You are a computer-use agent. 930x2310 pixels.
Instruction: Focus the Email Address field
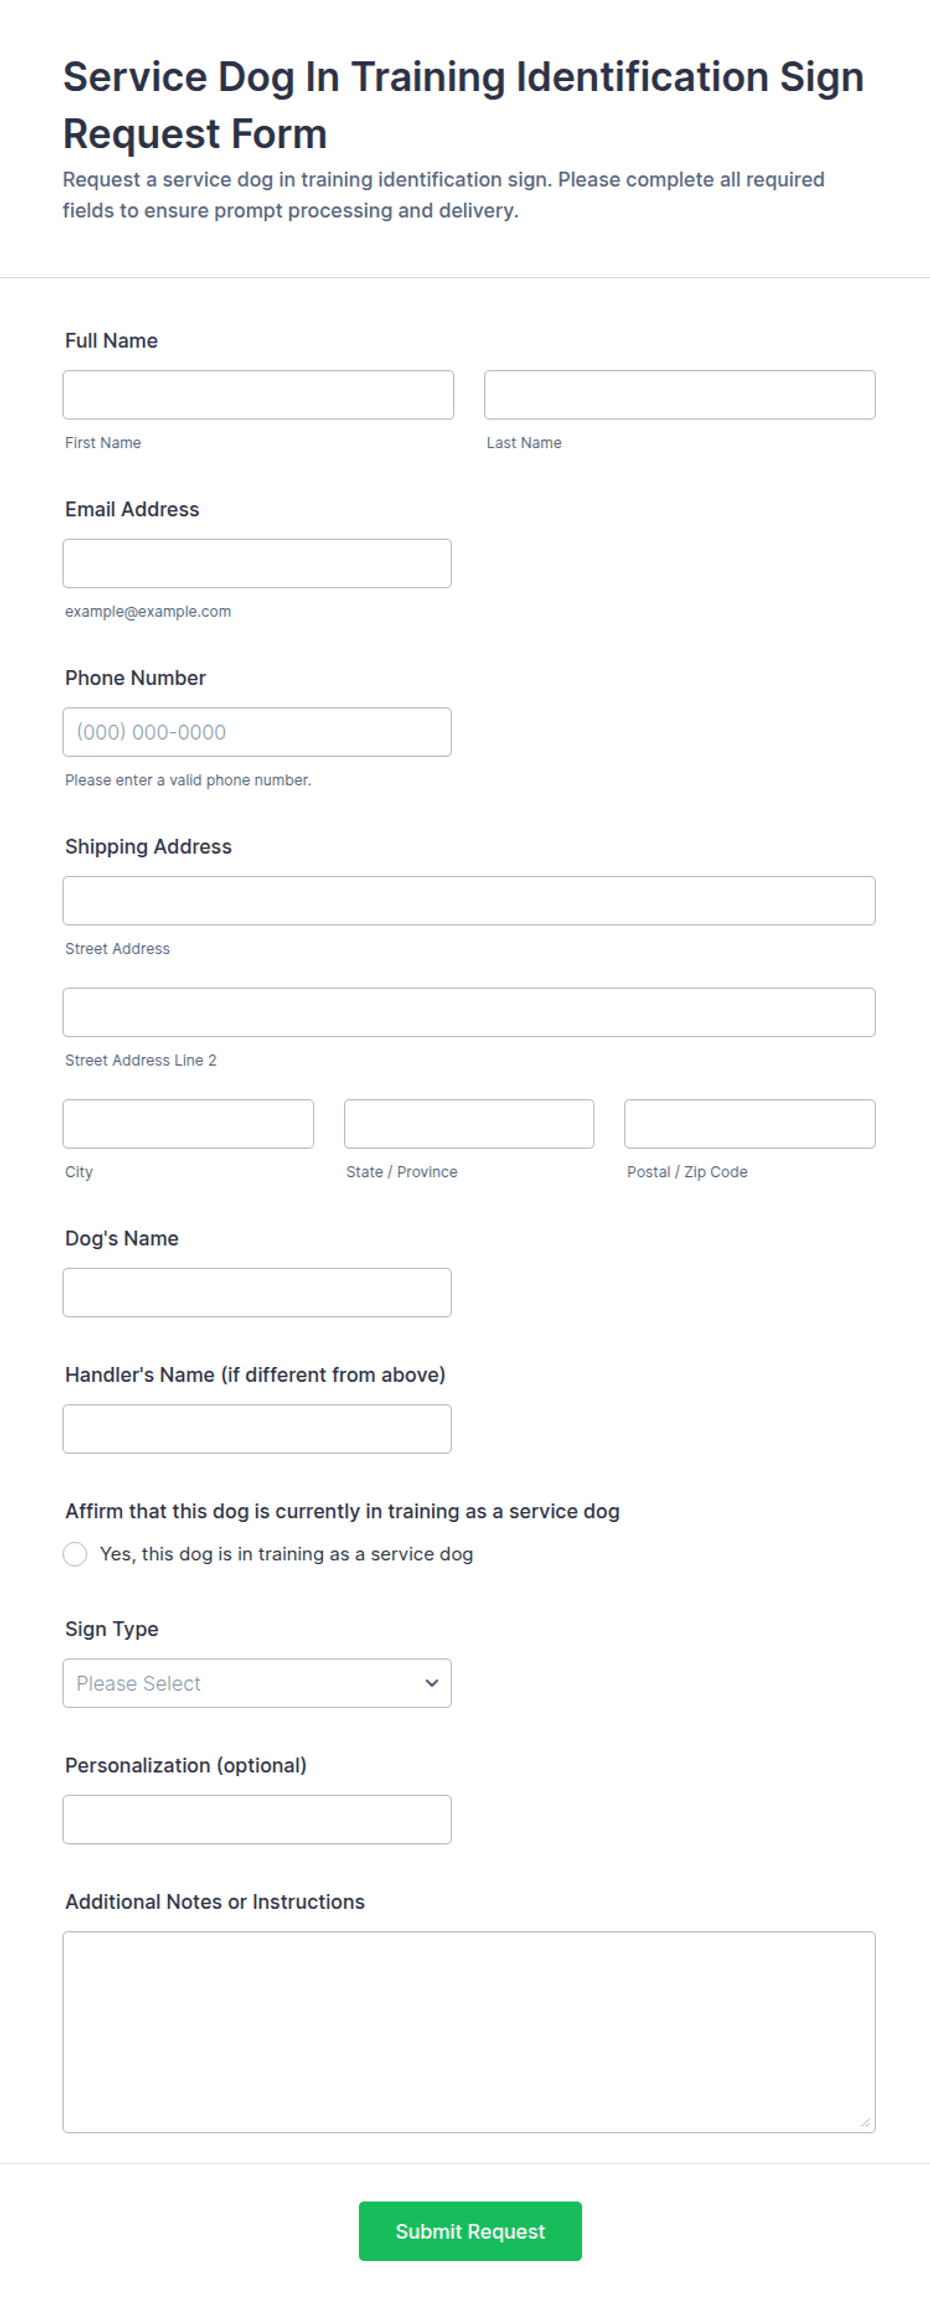pyautogui.click(x=257, y=564)
